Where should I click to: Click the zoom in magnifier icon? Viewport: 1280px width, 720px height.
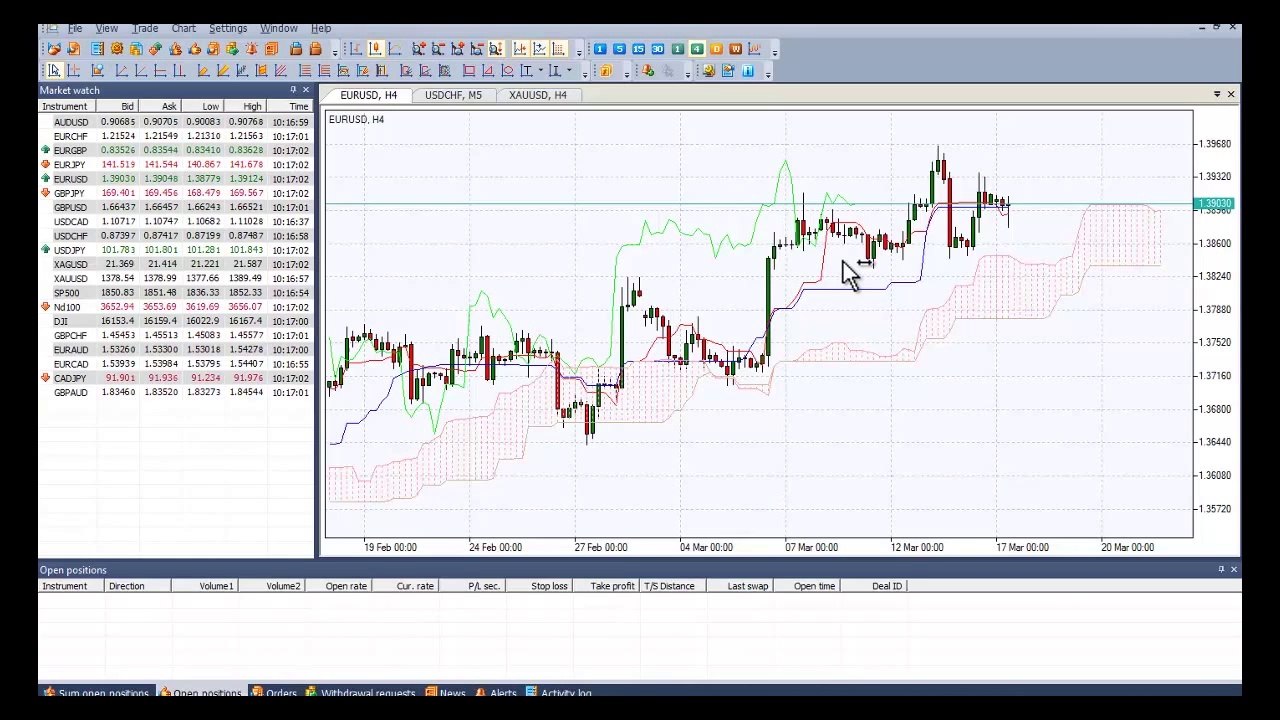[418, 49]
